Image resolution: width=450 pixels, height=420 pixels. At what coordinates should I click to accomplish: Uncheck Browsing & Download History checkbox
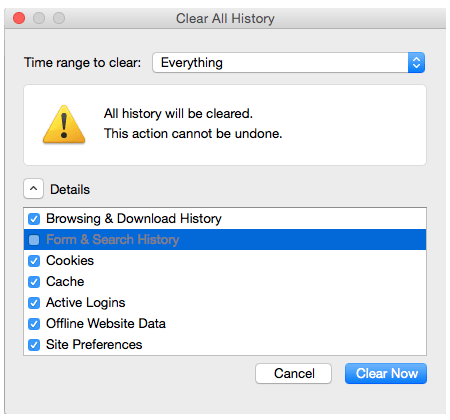click(x=34, y=219)
